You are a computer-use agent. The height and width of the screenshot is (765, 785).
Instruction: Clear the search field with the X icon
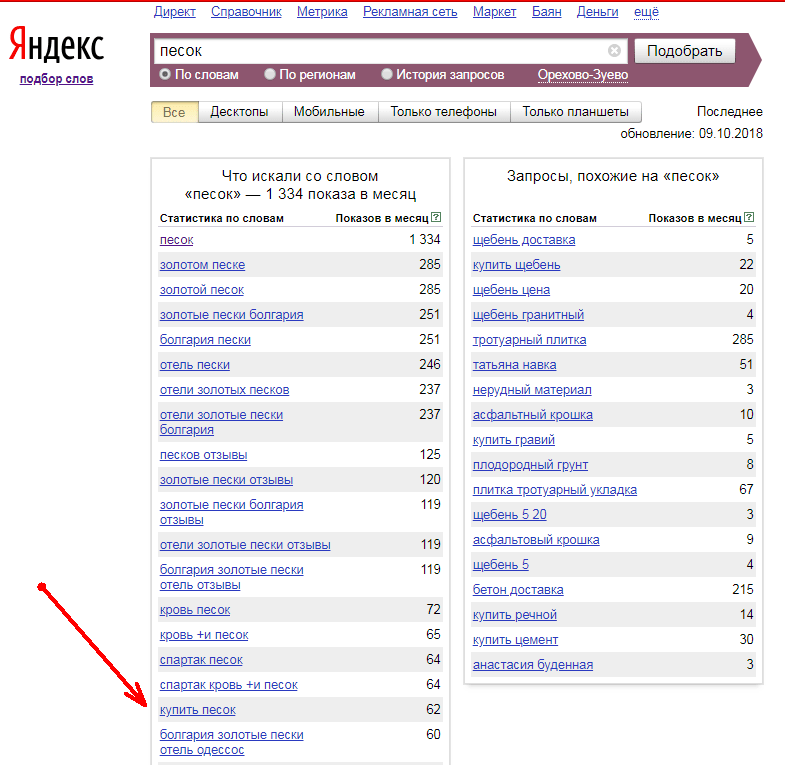[x=614, y=51]
